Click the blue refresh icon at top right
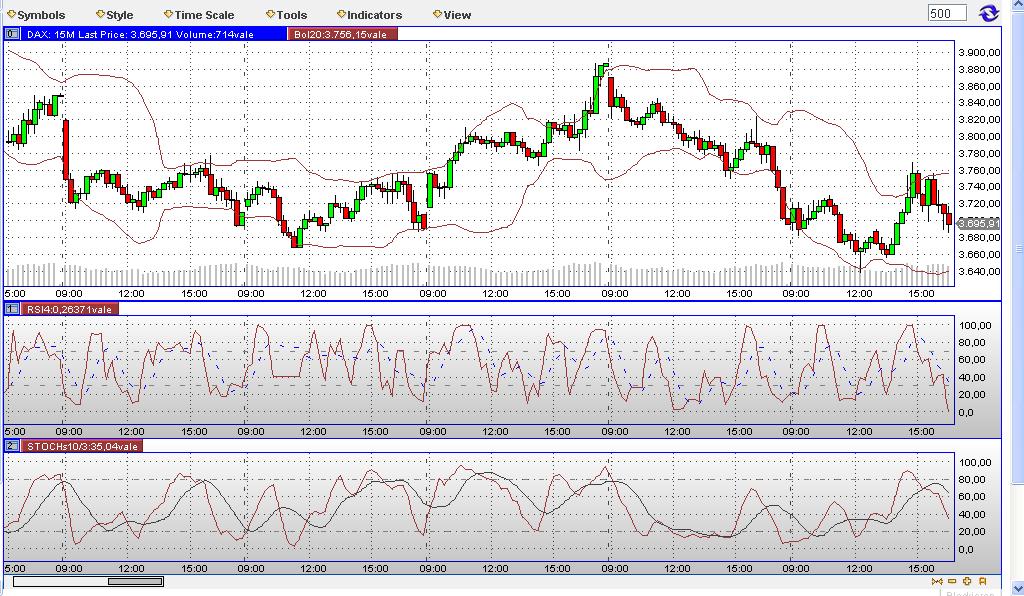The height and width of the screenshot is (596, 1024). [989, 13]
